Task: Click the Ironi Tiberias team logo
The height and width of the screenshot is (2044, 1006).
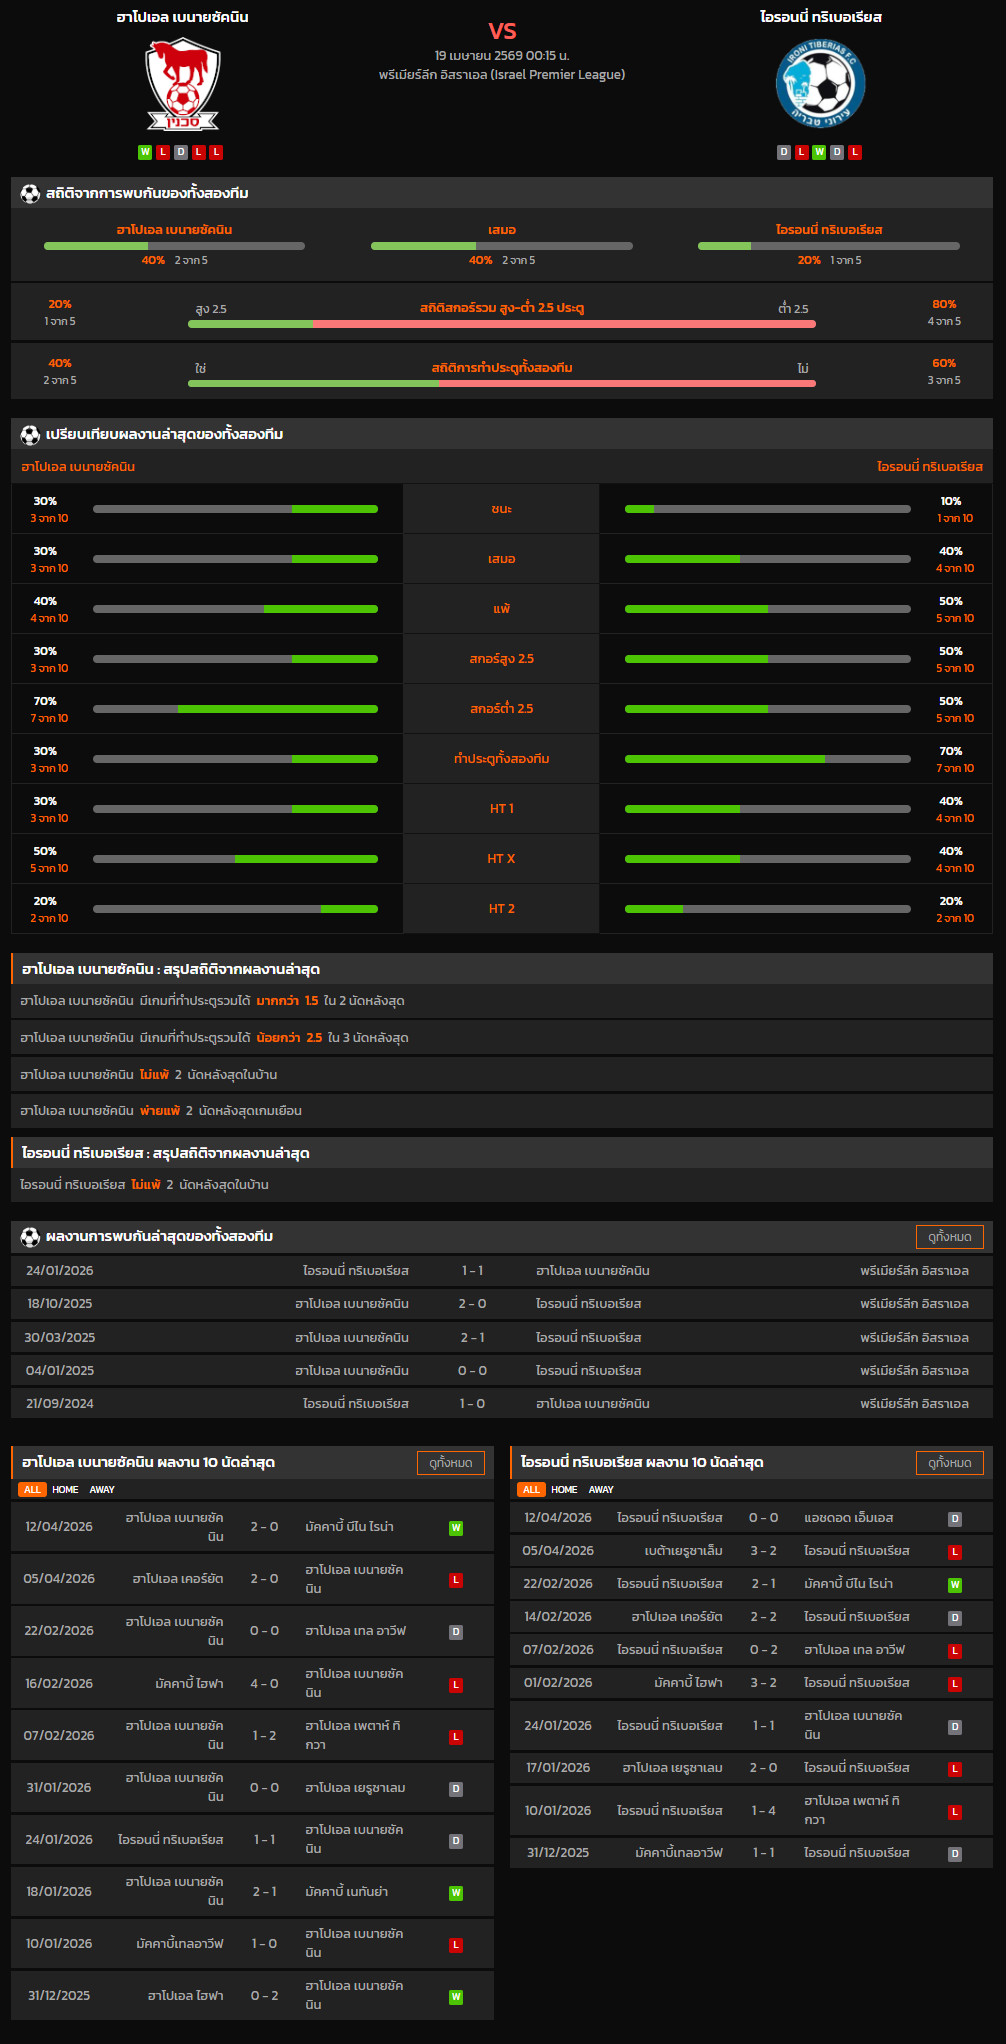Action: pyautogui.click(x=820, y=84)
